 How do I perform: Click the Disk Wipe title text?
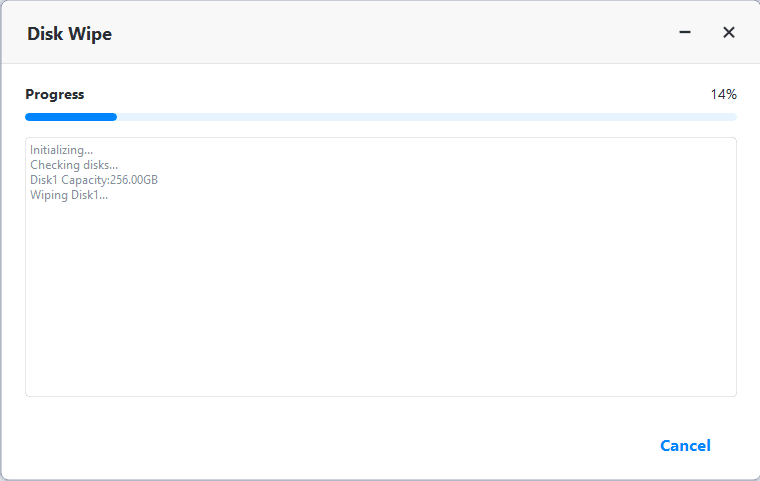(70, 34)
